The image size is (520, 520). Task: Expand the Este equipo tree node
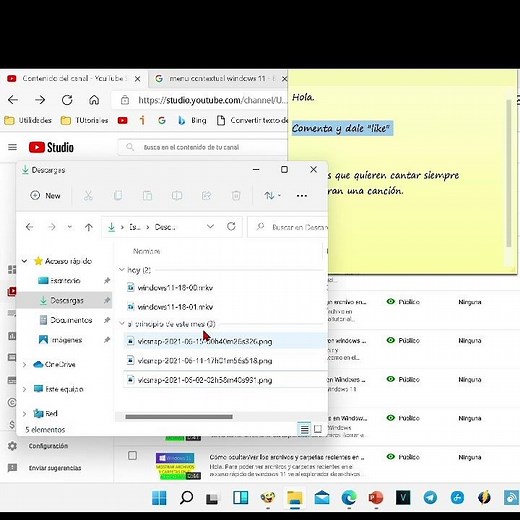[24, 389]
